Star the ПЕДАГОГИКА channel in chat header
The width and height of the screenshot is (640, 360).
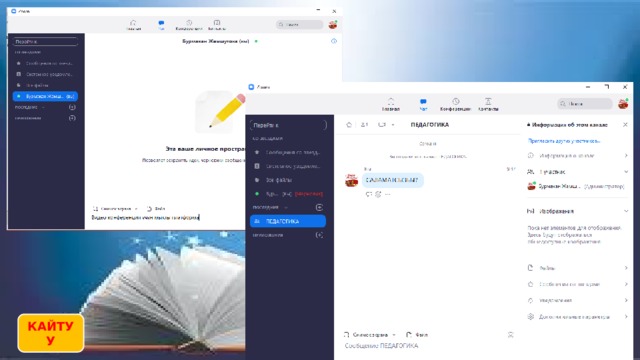[349, 124]
